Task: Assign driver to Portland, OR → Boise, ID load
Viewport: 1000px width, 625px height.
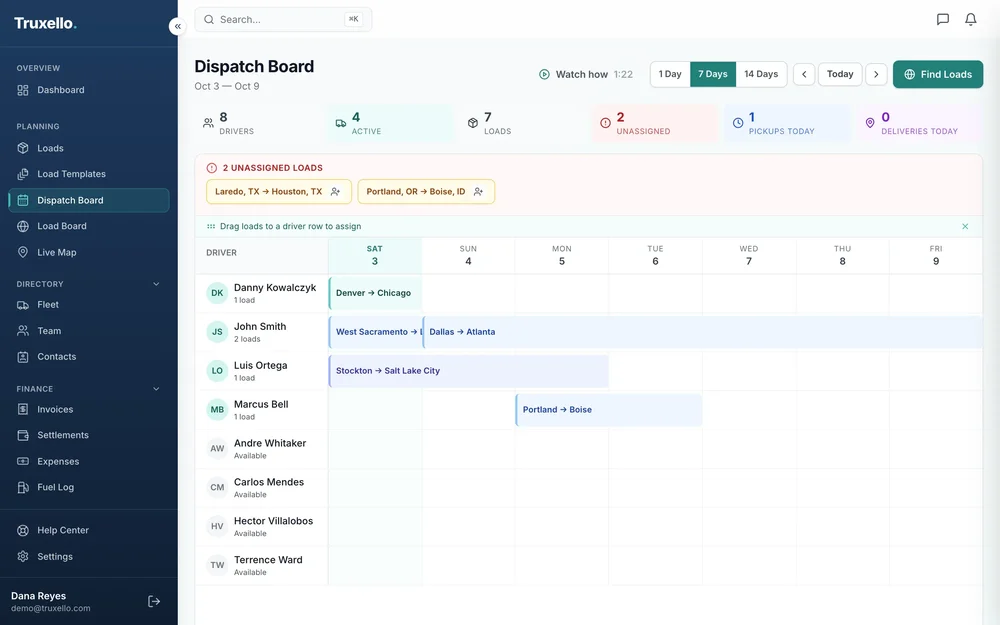Action: coord(478,191)
